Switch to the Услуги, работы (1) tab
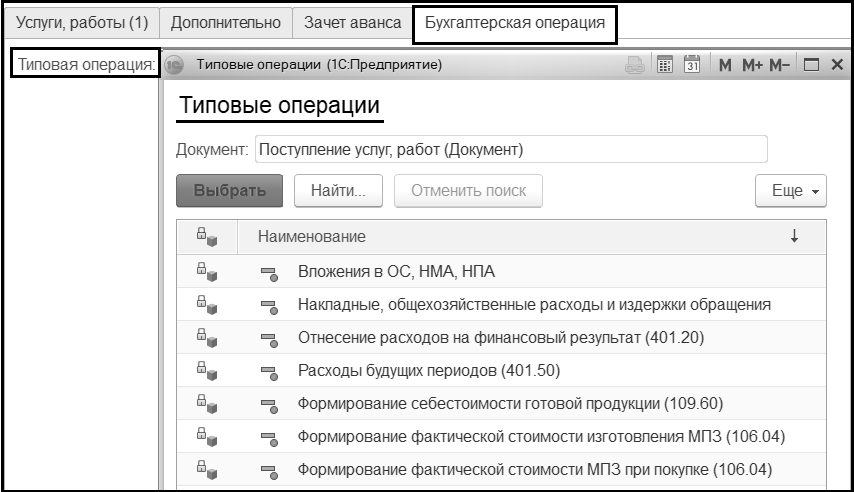Screen dimensions: 854x492 tap(82, 22)
